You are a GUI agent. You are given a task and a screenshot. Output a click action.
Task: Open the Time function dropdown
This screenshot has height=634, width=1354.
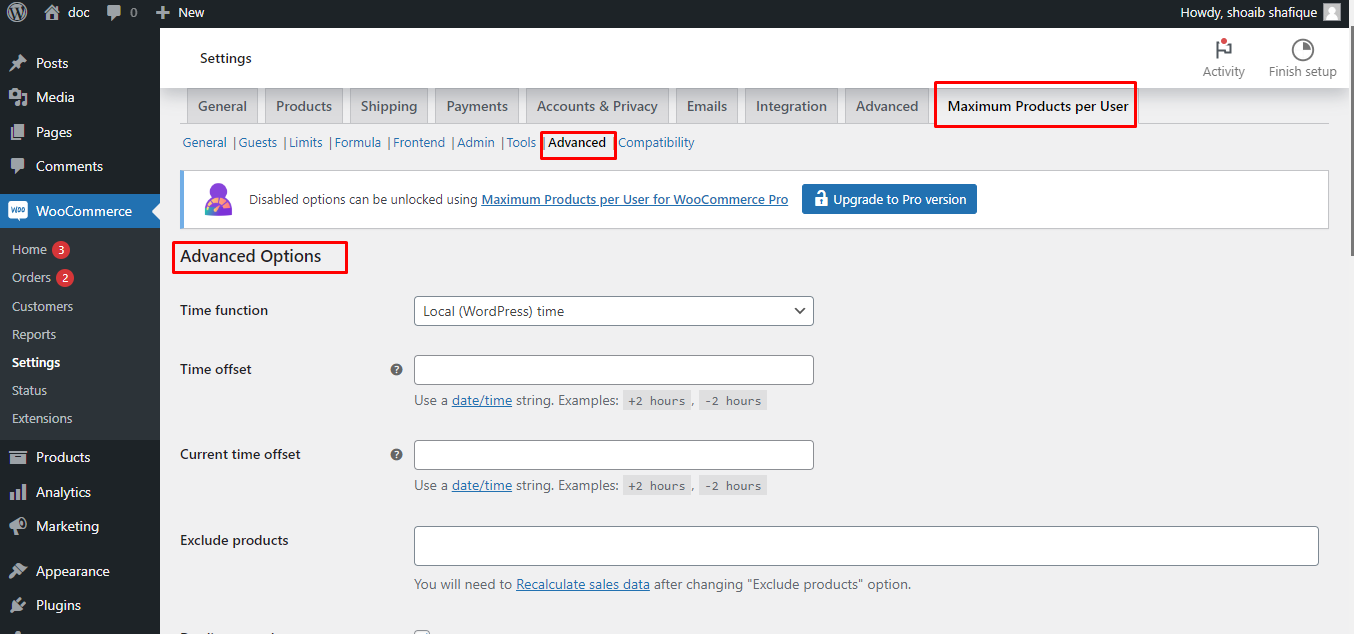pyautogui.click(x=613, y=311)
